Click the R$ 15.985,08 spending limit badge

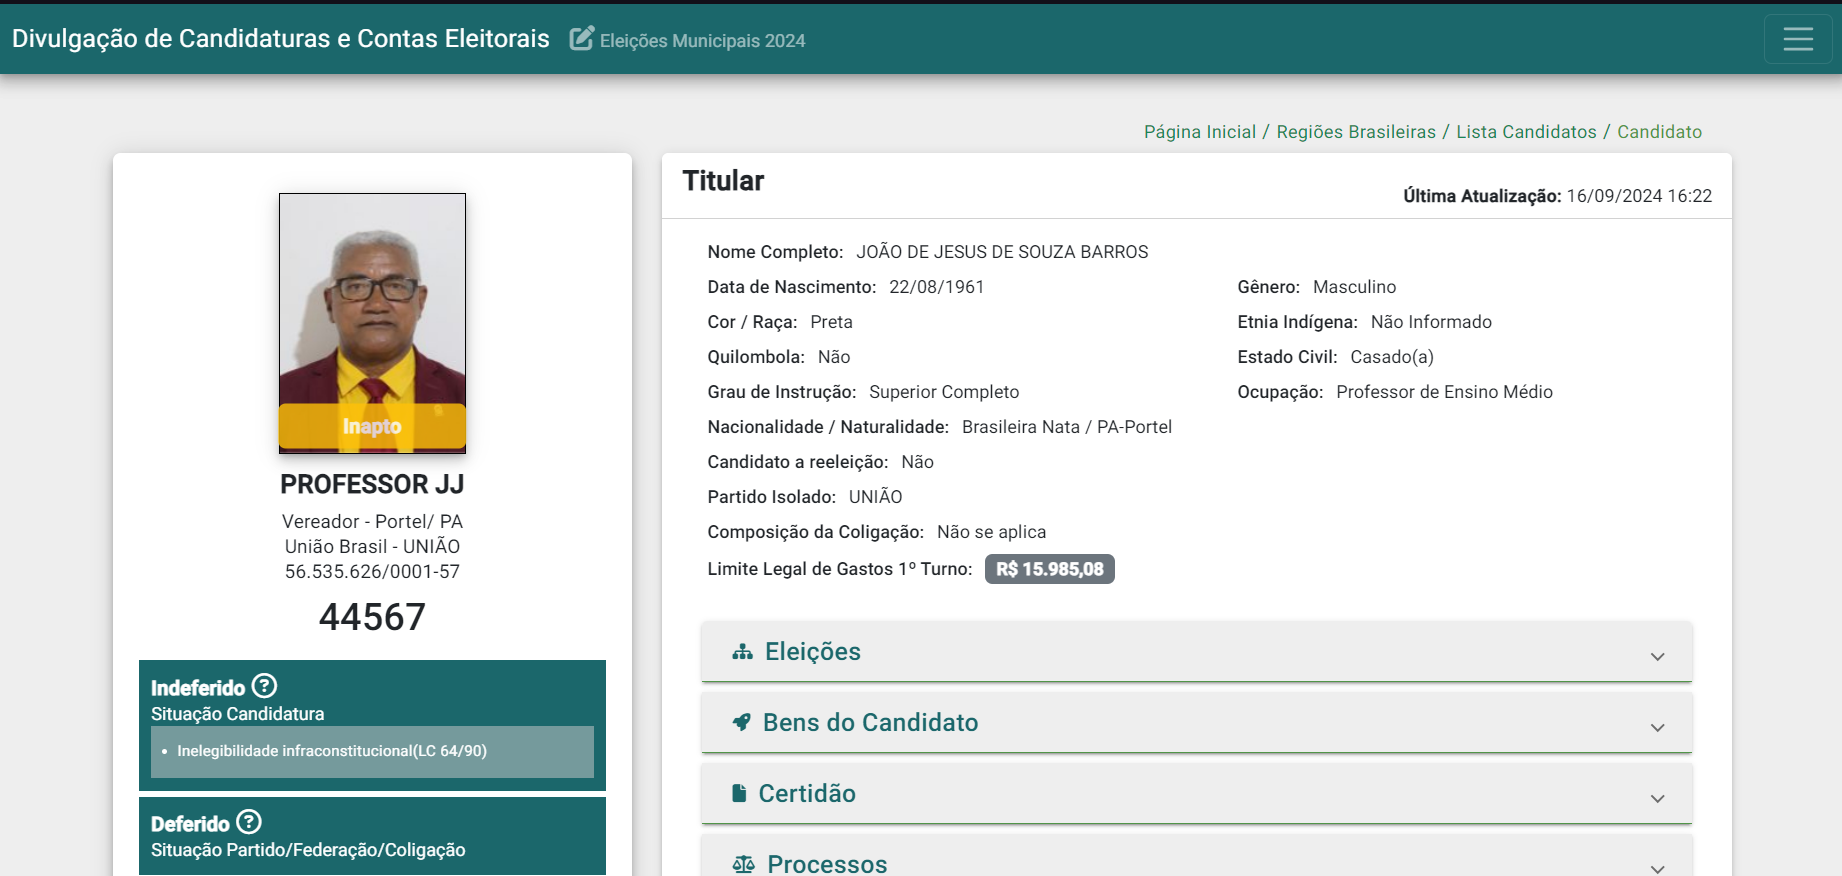tap(1049, 569)
